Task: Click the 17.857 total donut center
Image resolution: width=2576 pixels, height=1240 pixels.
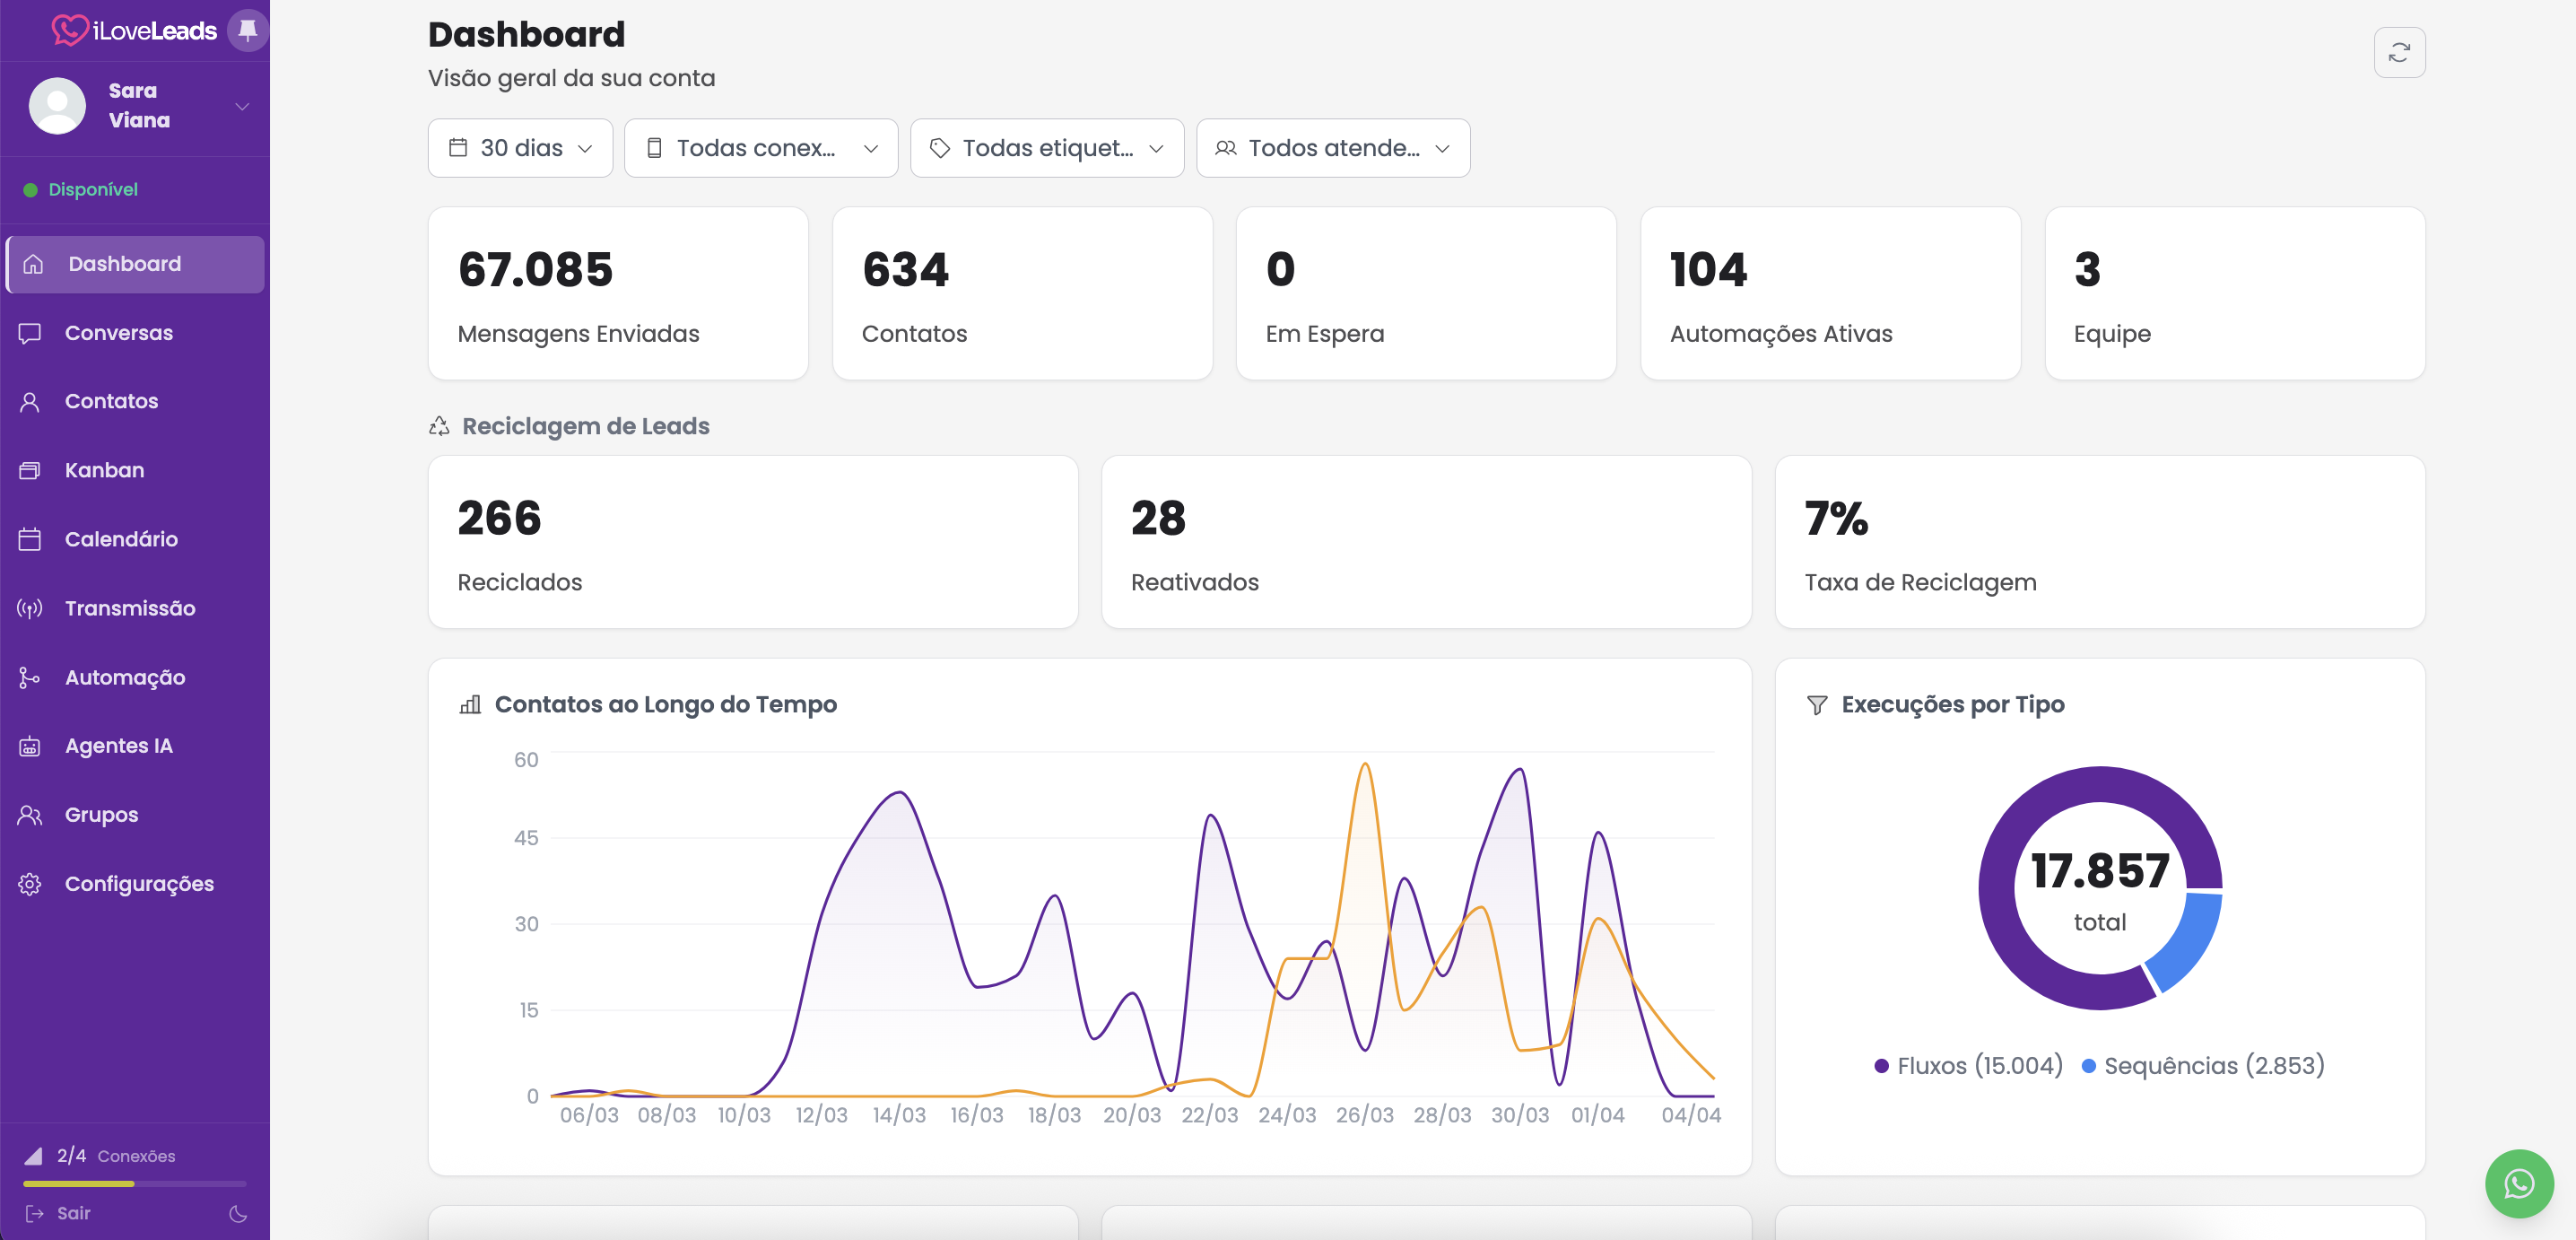Action: (x=2100, y=889)
